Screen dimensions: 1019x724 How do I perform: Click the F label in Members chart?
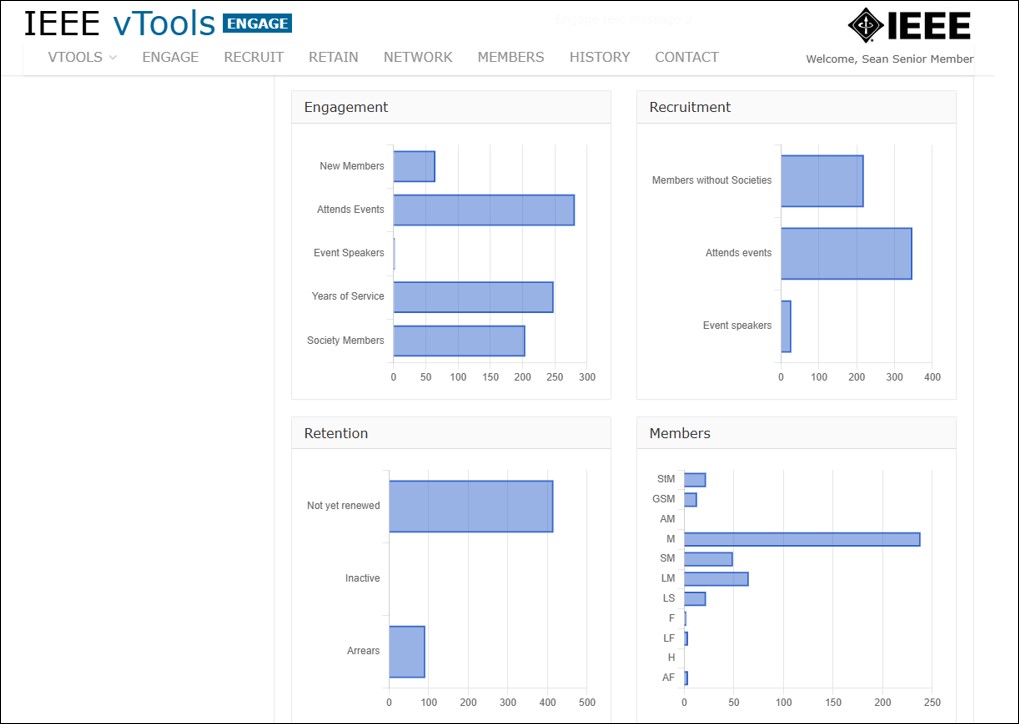pyautogui.click(x=672, y=618)
